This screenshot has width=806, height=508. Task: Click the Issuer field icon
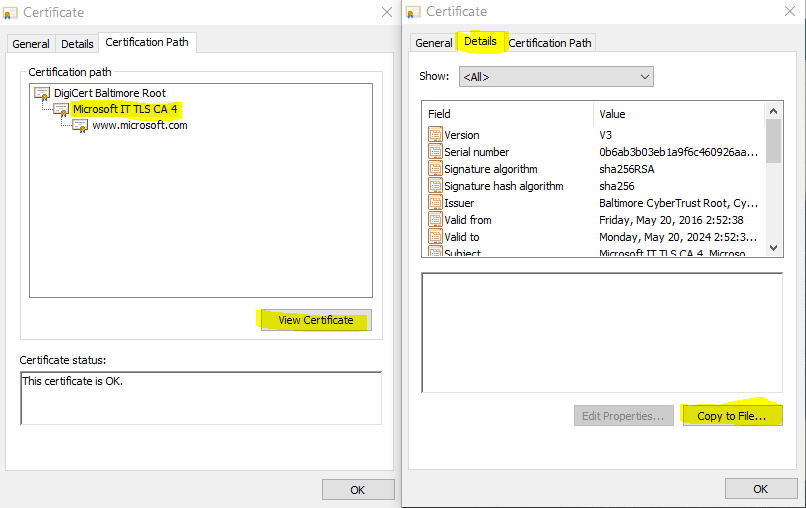pos(435,203)
